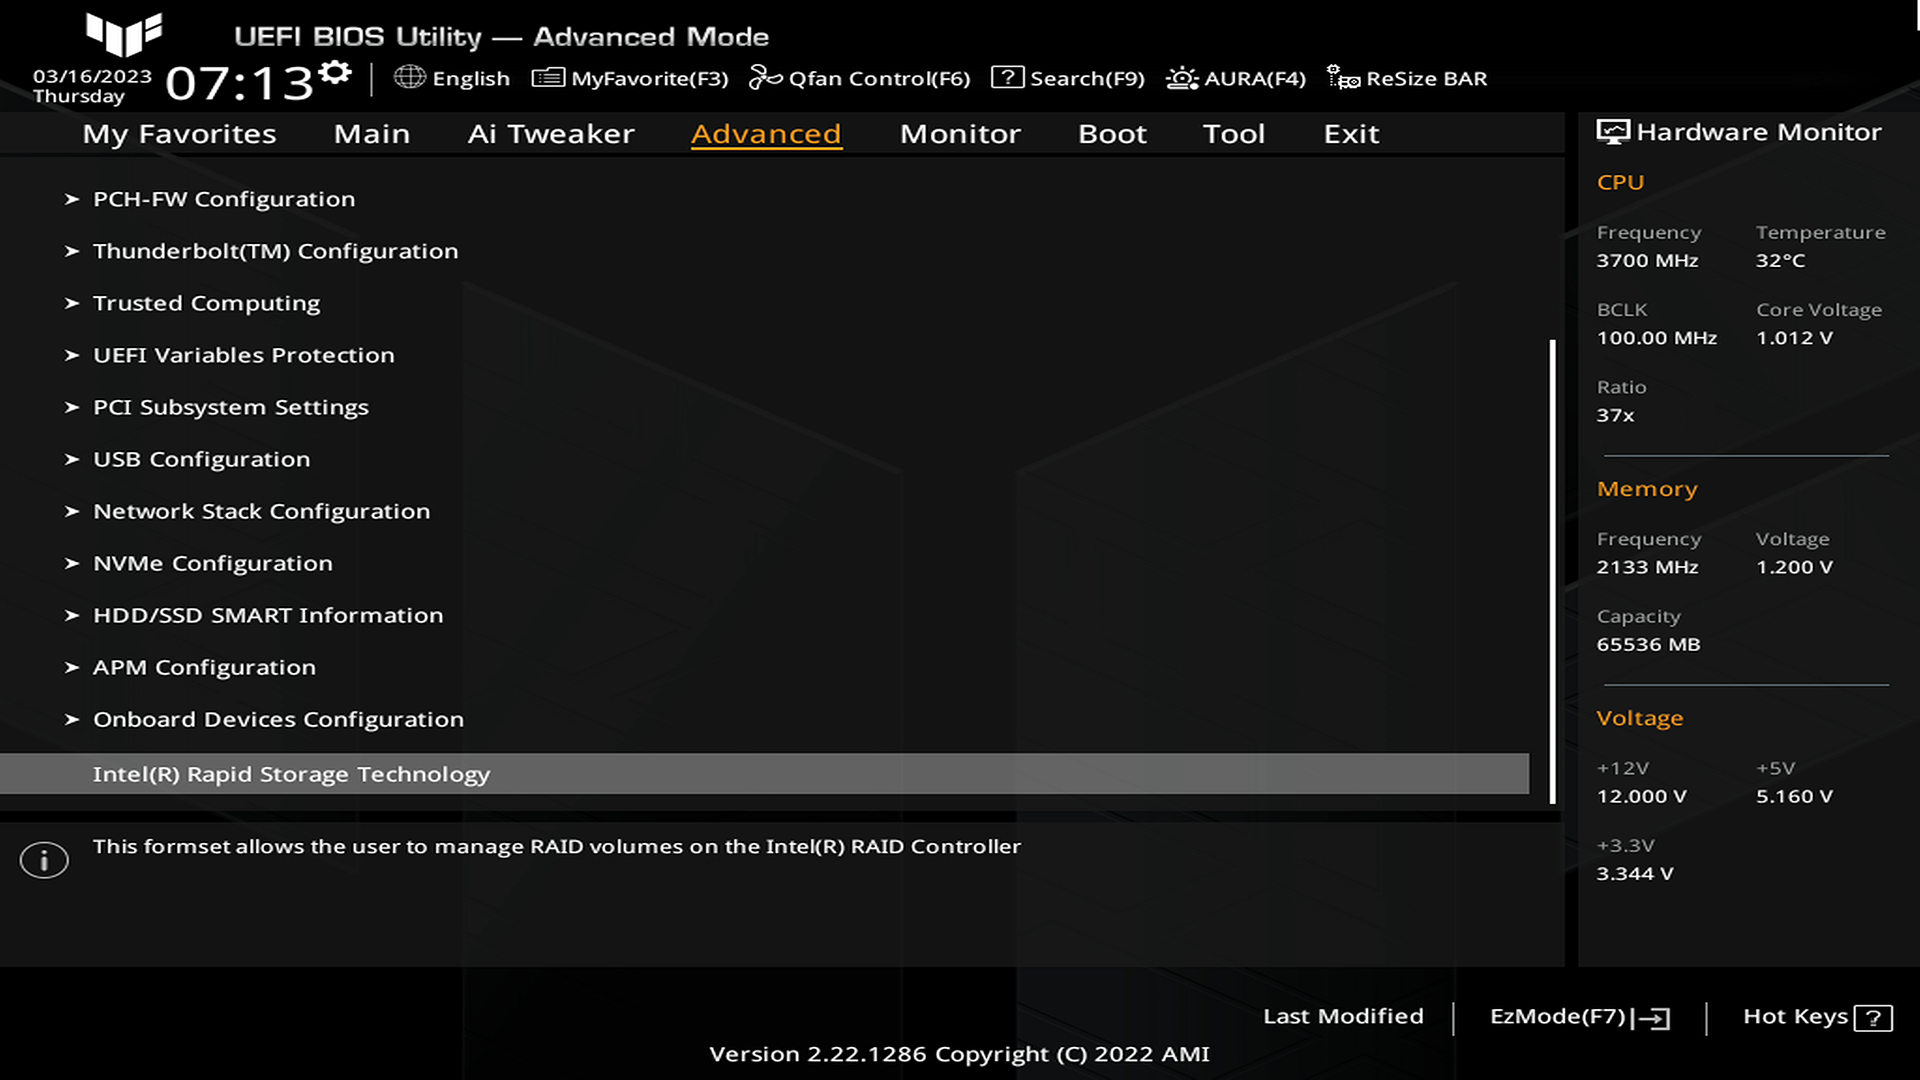This screenshot has width=1920, height=1080.
Task: Click the Last Modified button
Action: point(1342,1016)
